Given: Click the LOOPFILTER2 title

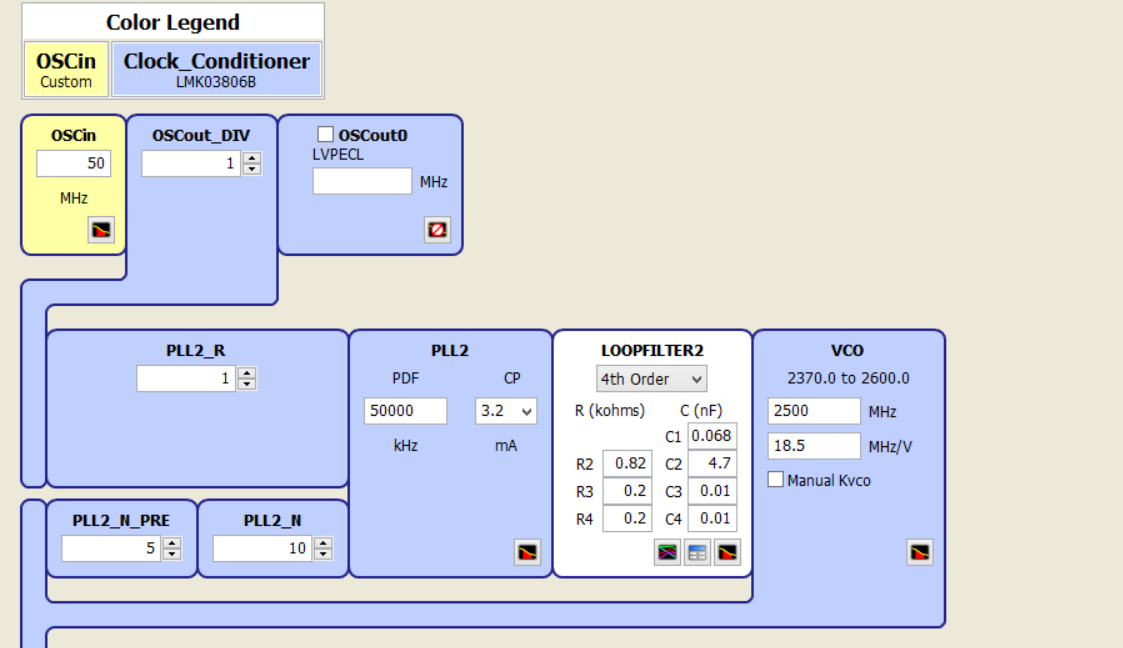Looking at the screenshot, I should tap(652, 351).
